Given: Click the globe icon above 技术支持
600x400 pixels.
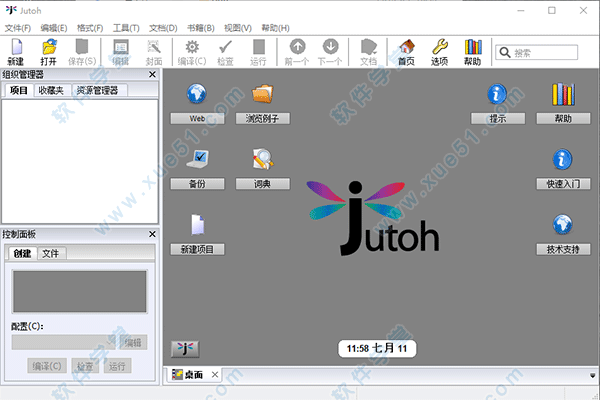Looking at the screenshot, I should tap(562, 224).
